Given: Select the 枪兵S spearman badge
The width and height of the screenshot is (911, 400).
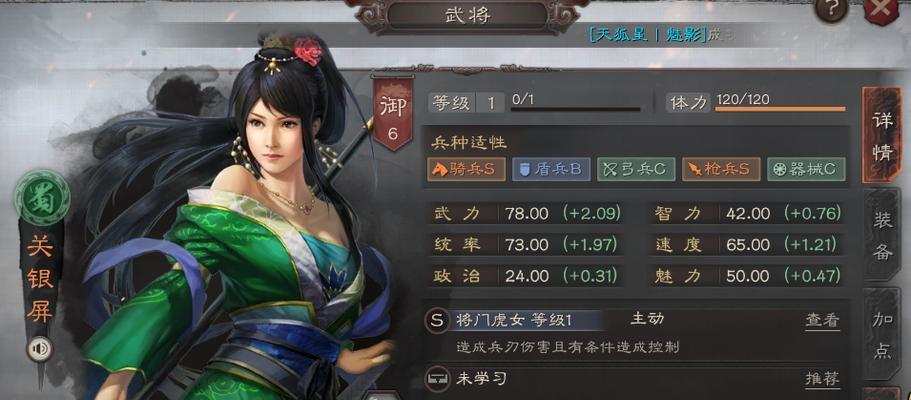Looking at the screenshot, I should pos(721,169).
